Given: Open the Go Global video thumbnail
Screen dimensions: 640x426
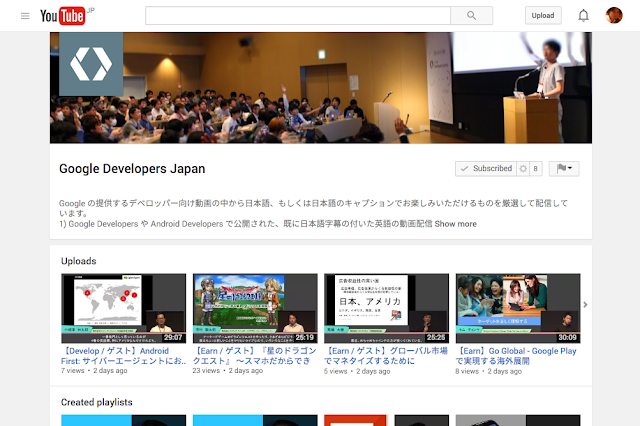Looking at the screenshot, I should click(x=518, y=308).
